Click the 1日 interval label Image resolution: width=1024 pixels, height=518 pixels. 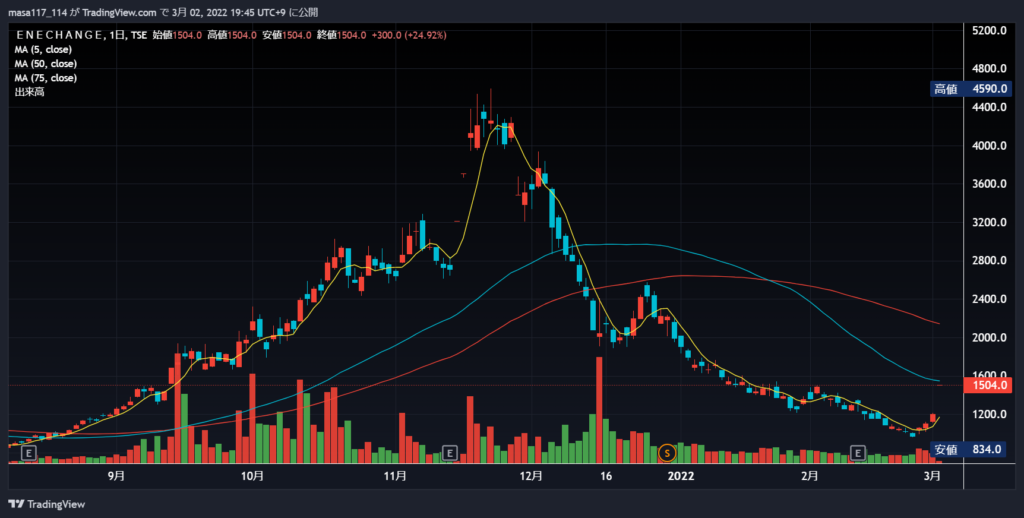click(117, 35)
